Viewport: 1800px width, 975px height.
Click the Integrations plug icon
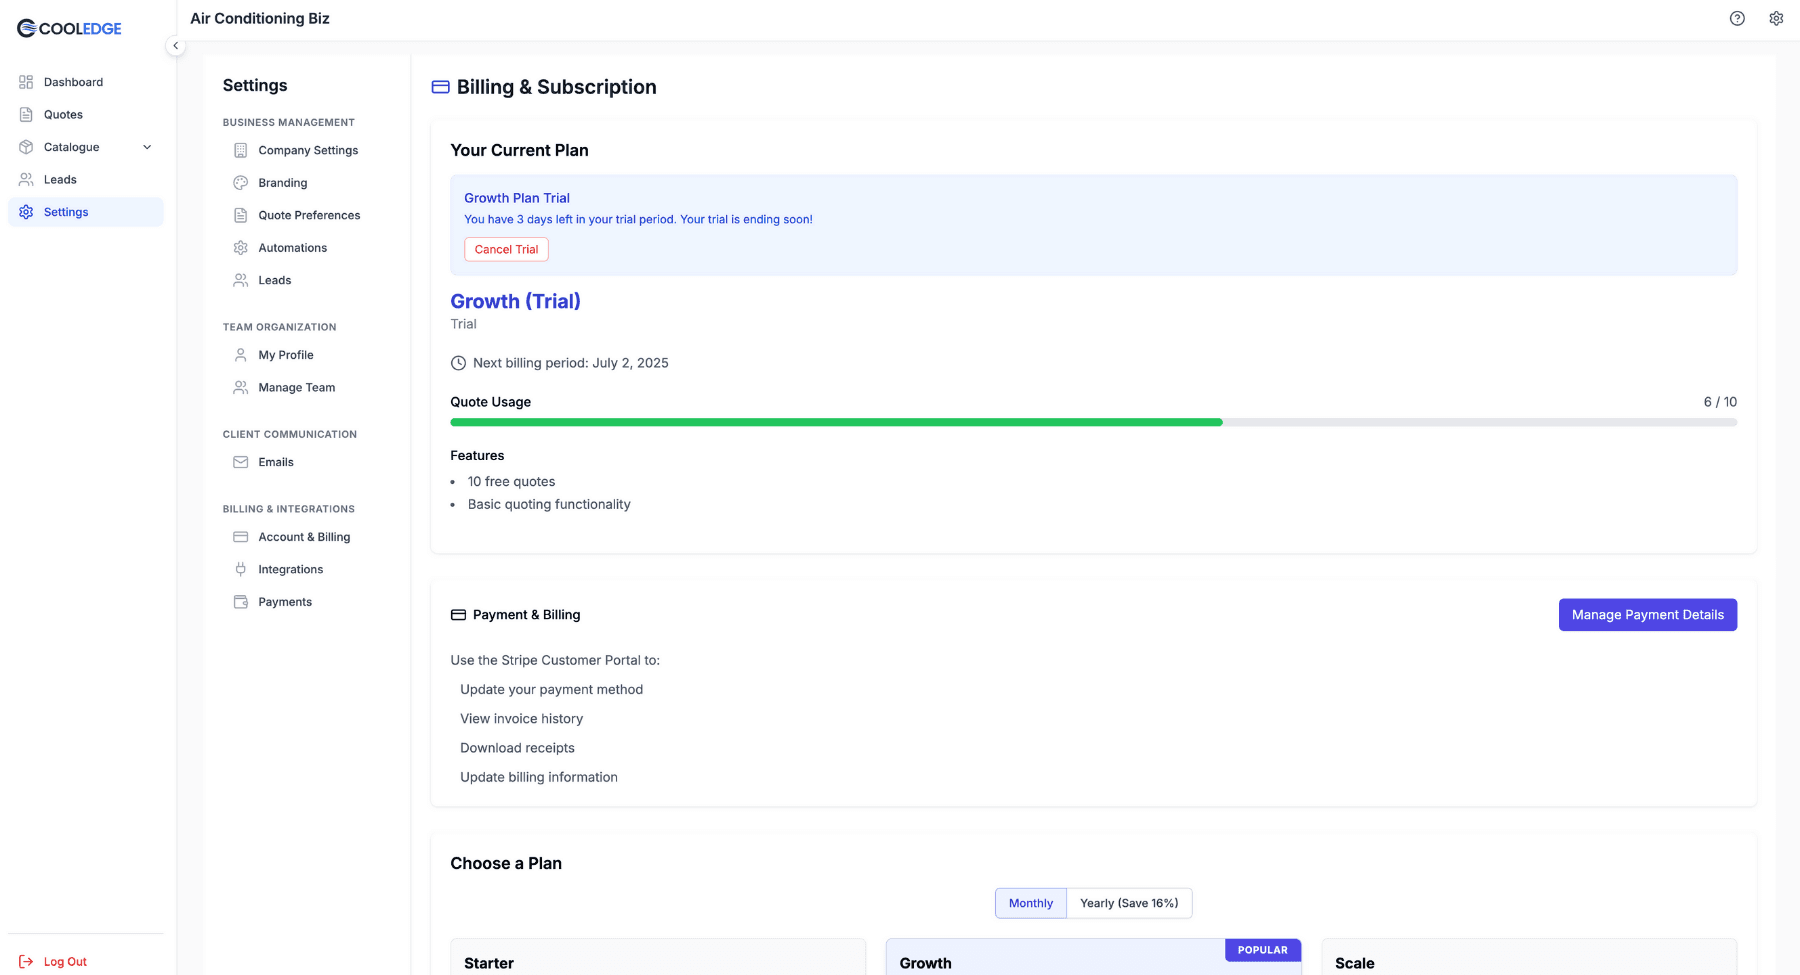[240, 569]
